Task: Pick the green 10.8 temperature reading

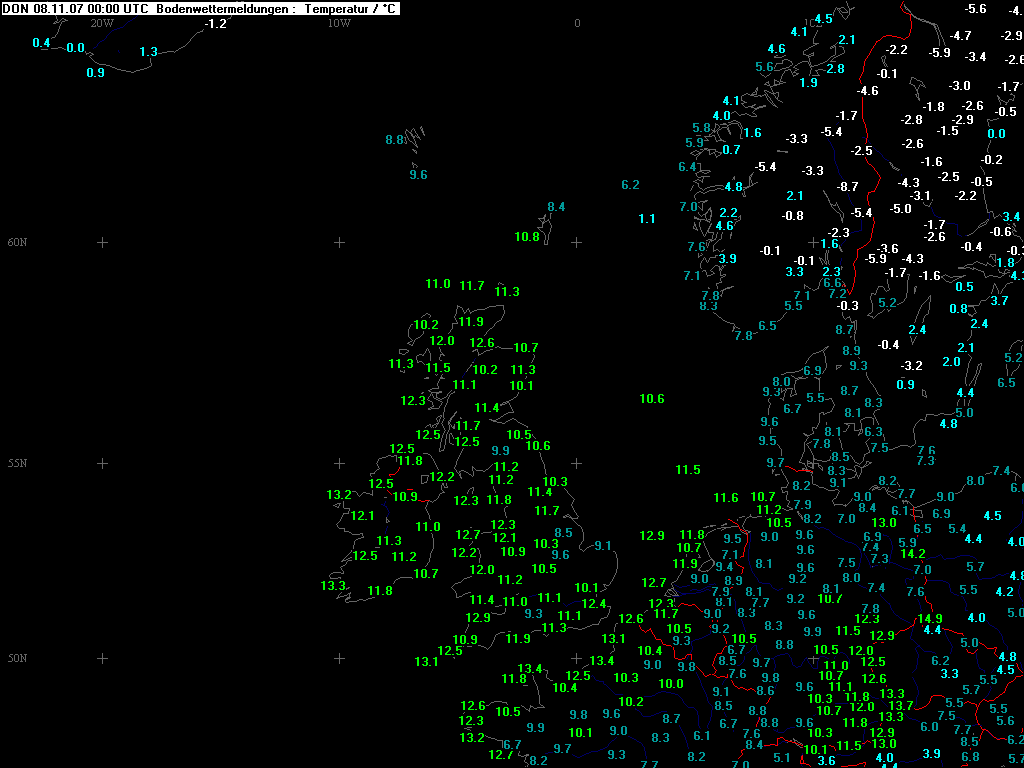Action: click(527, 237)
